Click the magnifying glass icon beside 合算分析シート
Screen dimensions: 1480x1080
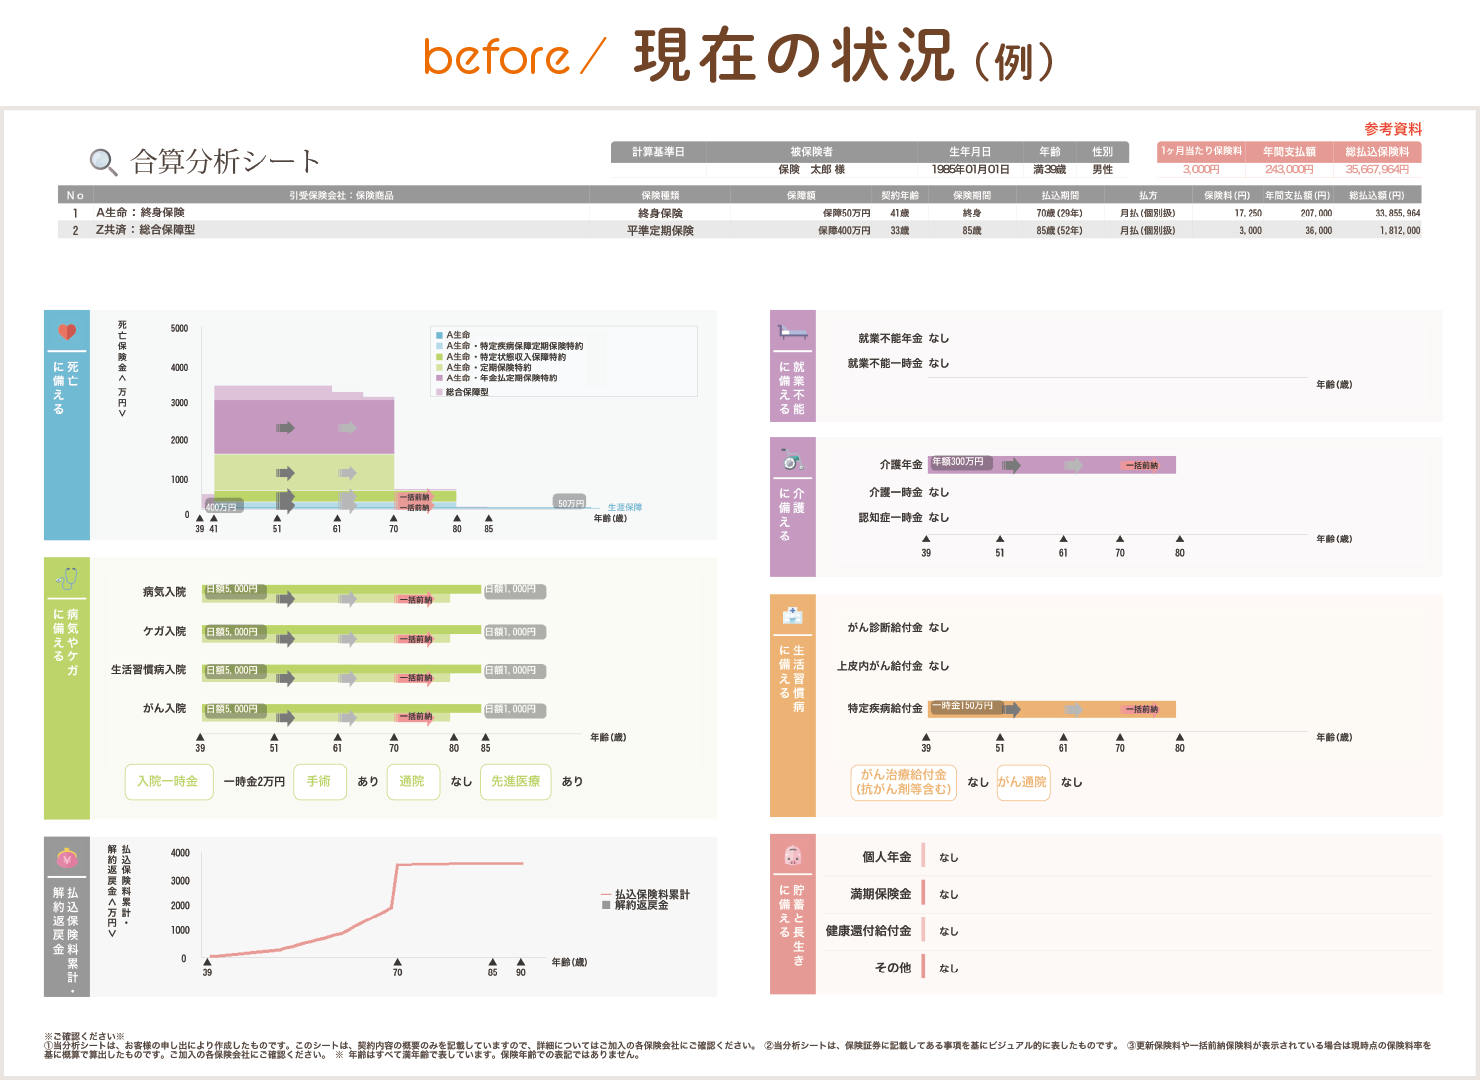point(103,161)
